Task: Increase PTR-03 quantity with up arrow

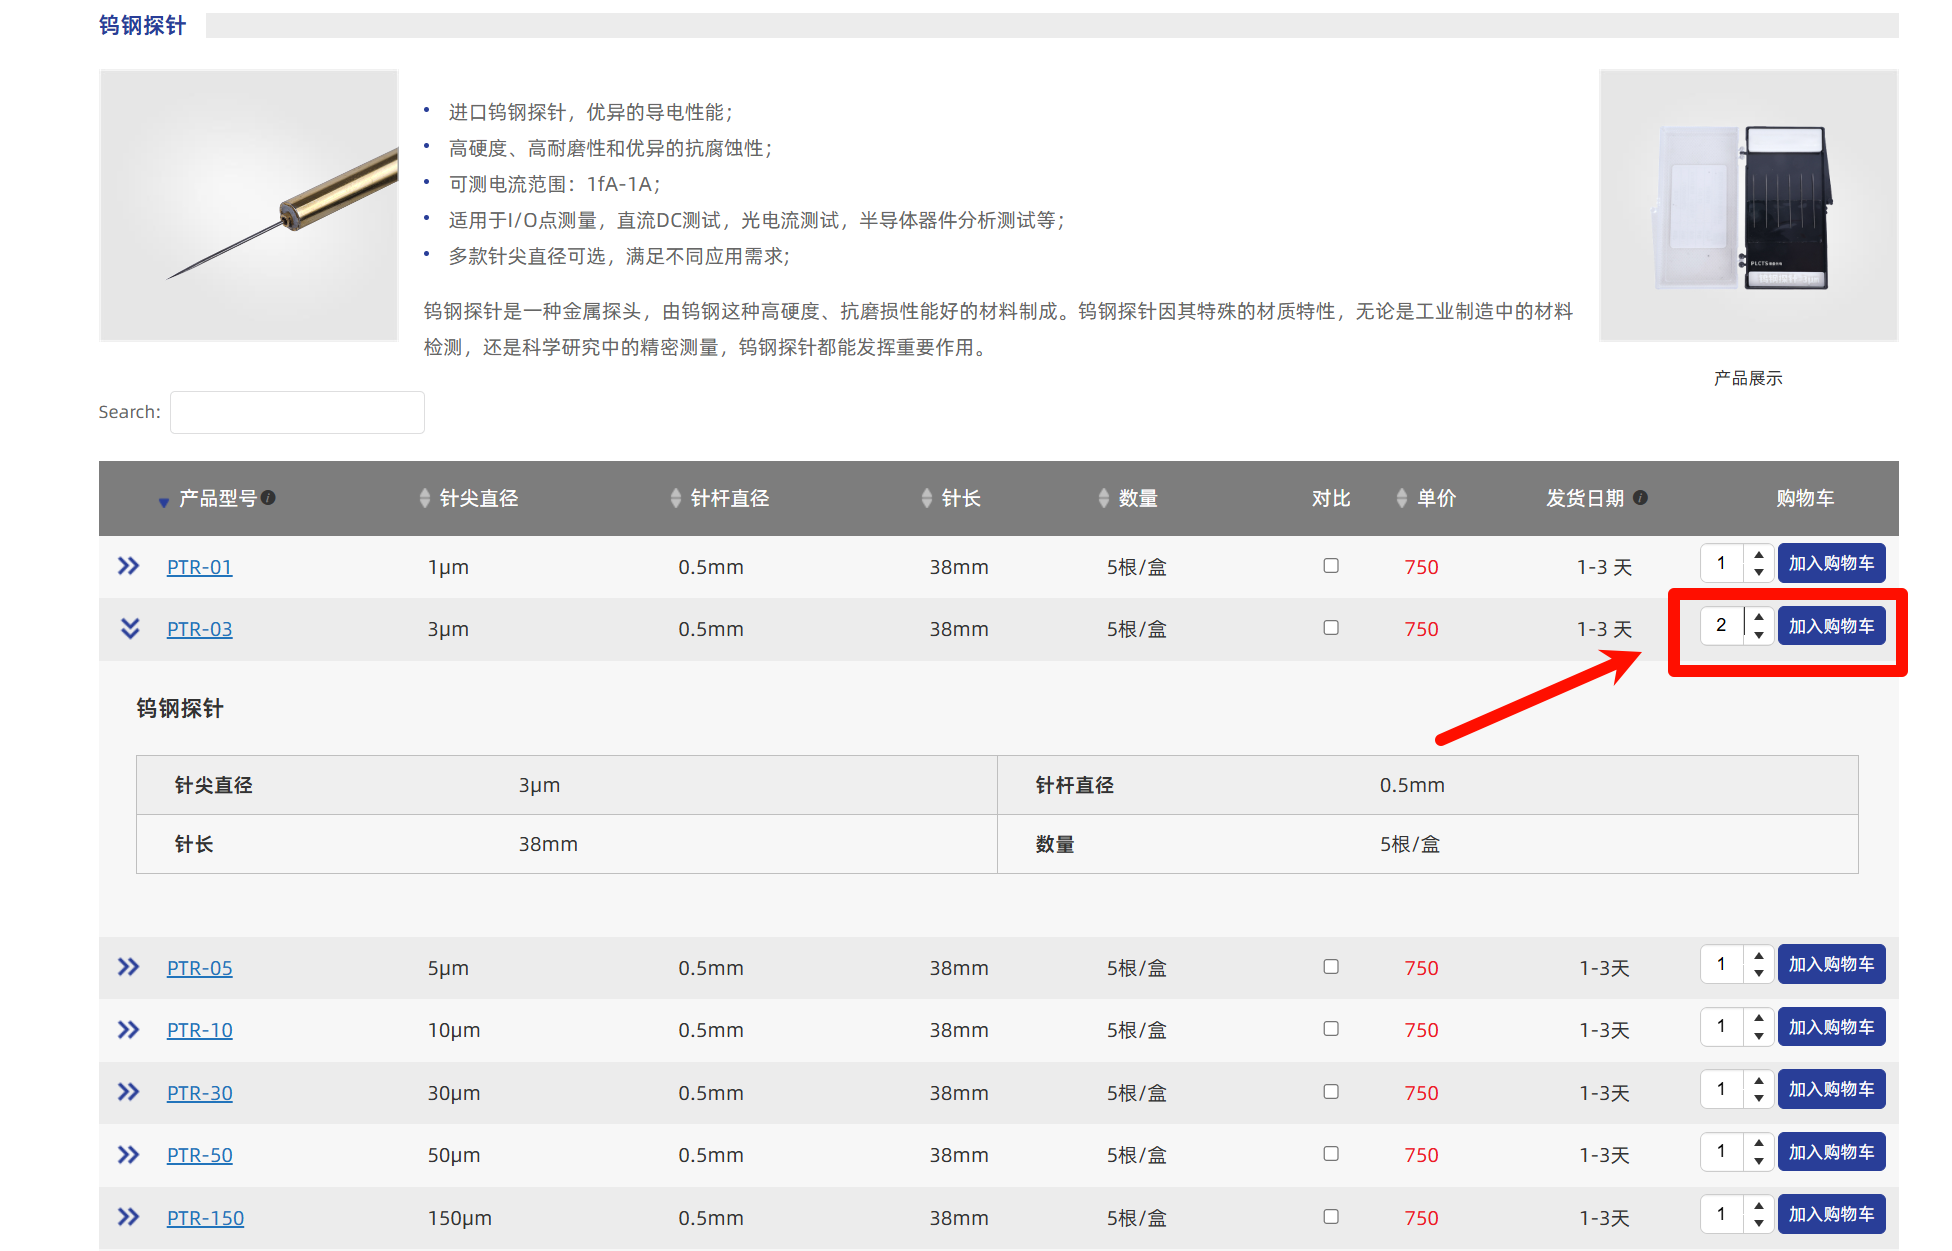Action: (x=1759, y=617)
